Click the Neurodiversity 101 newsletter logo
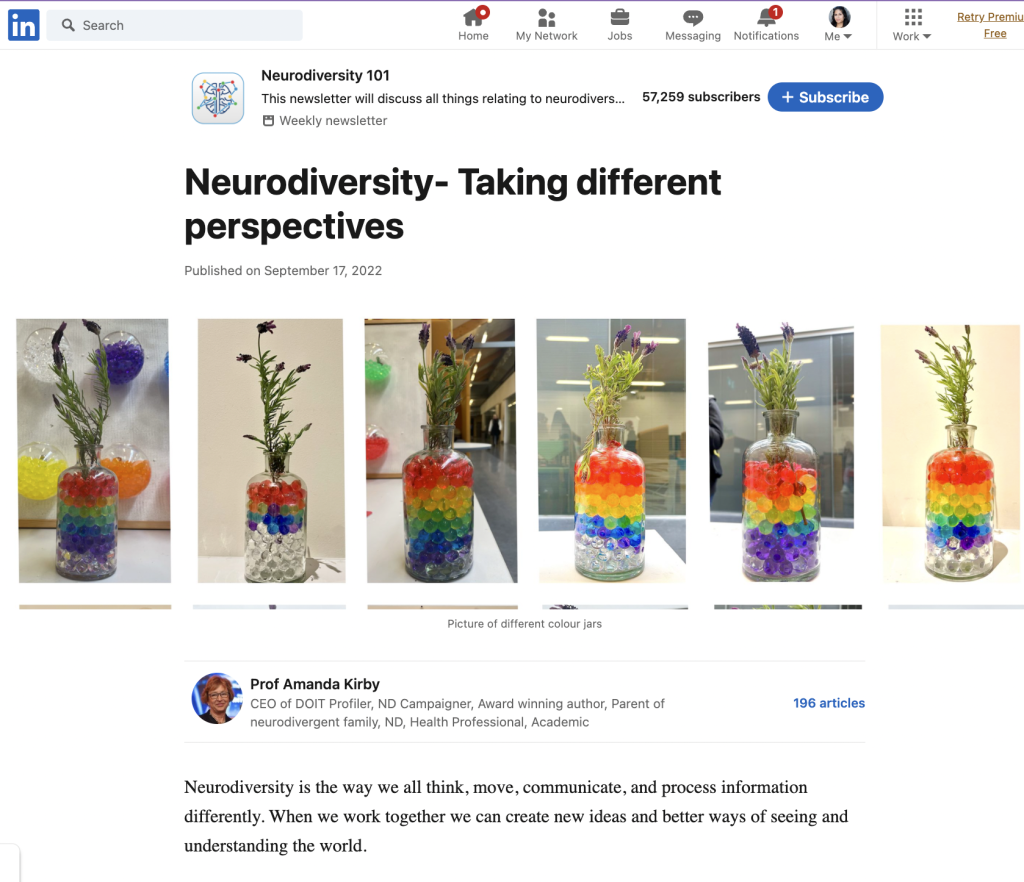Screen dimensions: 1024x882 [x=218, y=98]
